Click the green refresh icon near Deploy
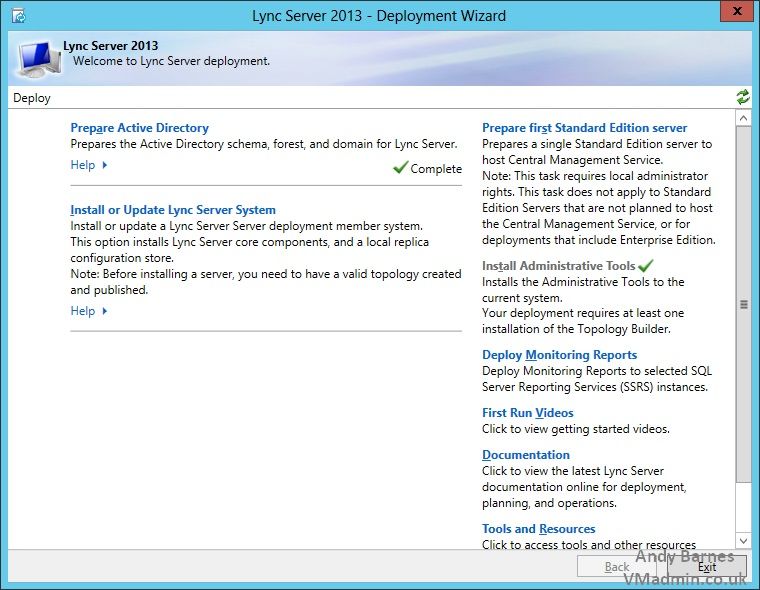Viewport: 760px width, 590px height. pos(742,97)
